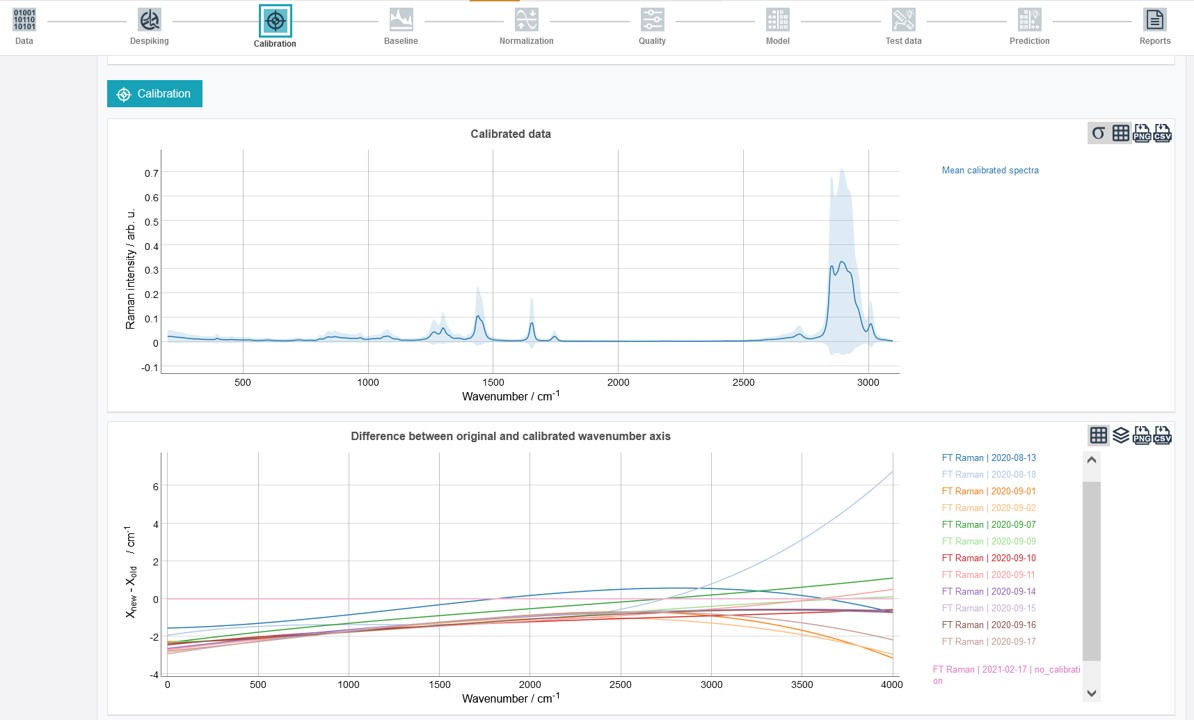Image resolution: width=1194 pixels, height=720 pixels.
Task: Toggle FT Raman 2020-09-16 trace
Action: click(988, 626)
